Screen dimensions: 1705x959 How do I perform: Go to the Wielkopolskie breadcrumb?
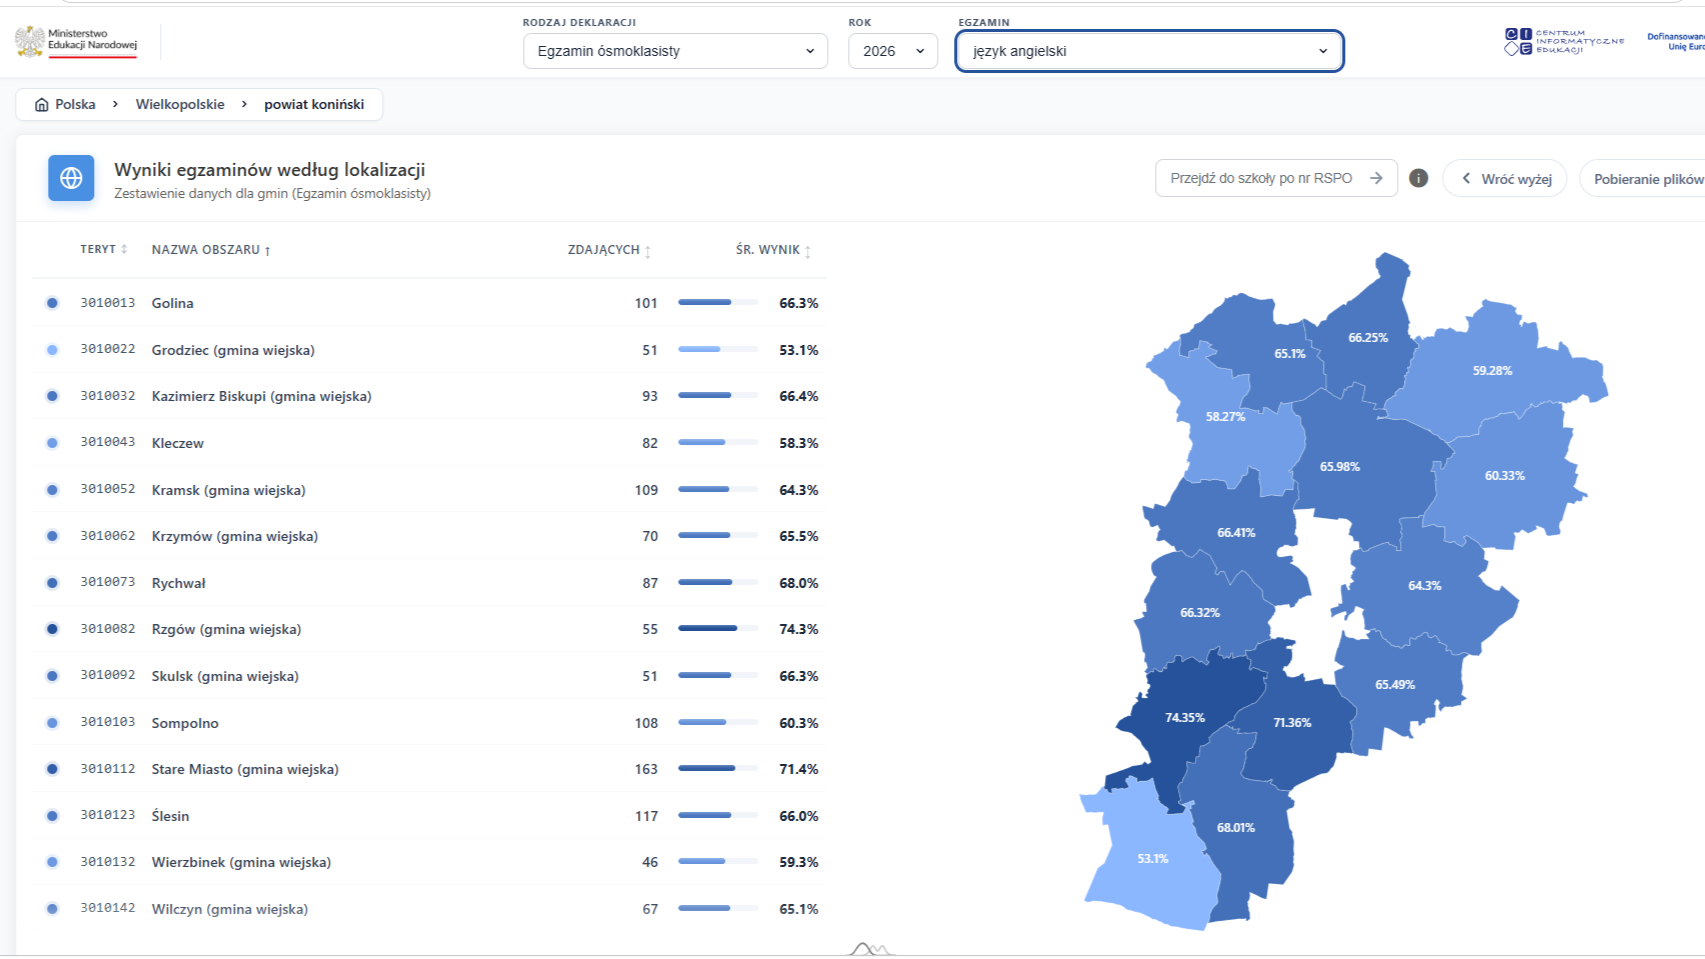tap(180, 104)
